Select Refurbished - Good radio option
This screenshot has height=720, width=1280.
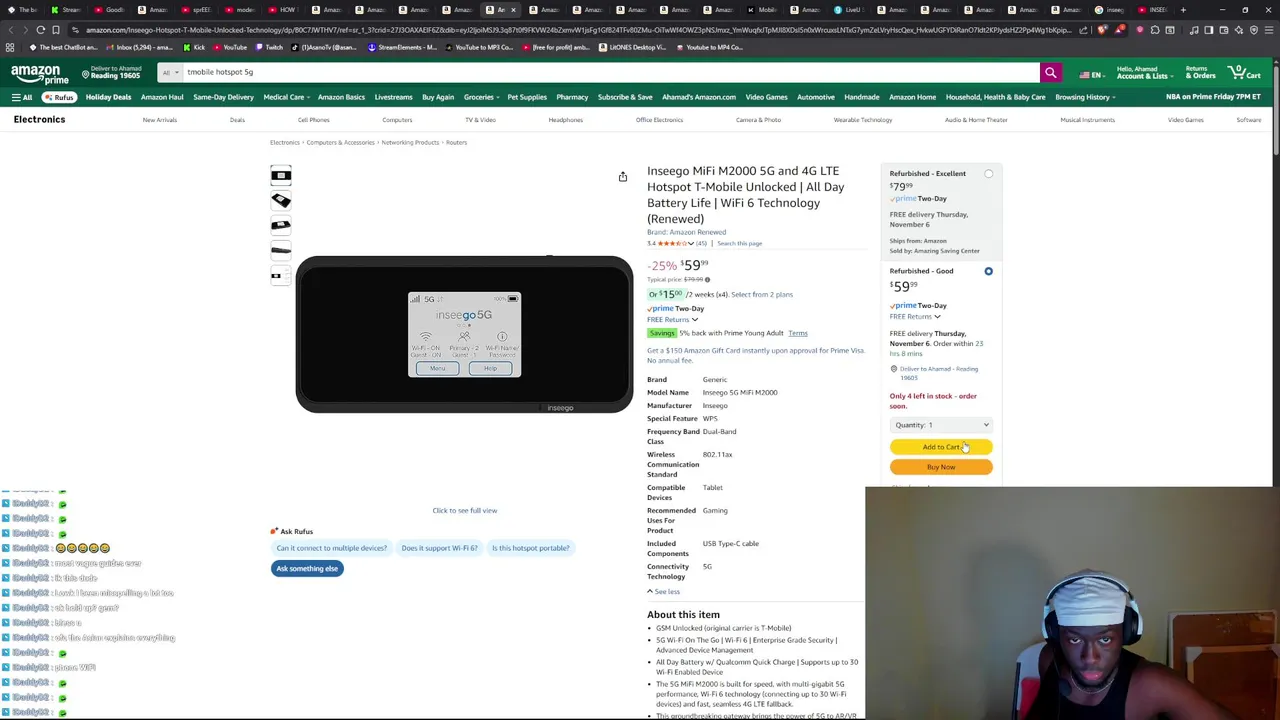[x=988, y=271]
